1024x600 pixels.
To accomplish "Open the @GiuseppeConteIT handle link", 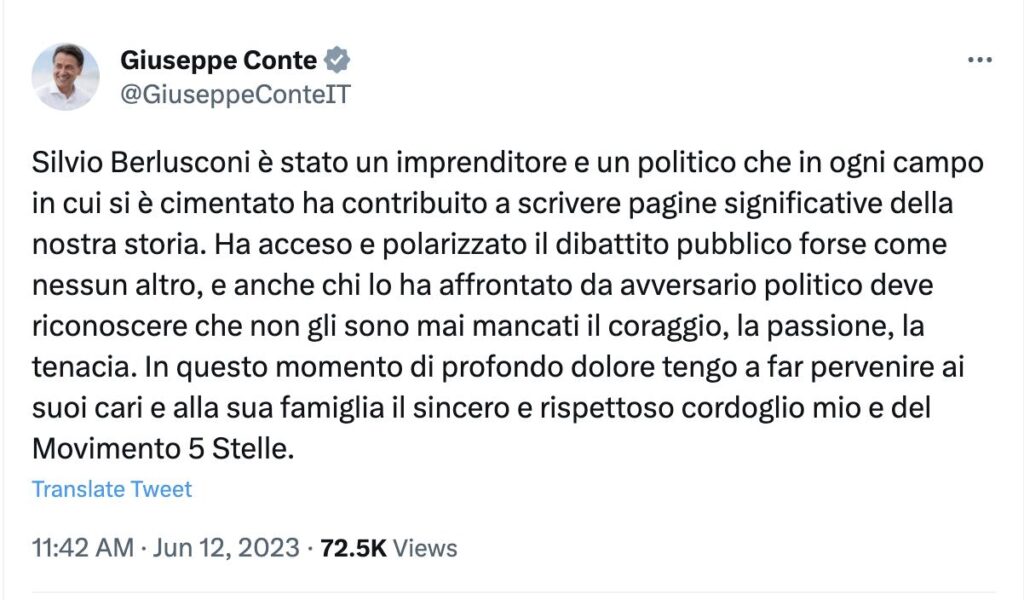I will click(235, 93).
